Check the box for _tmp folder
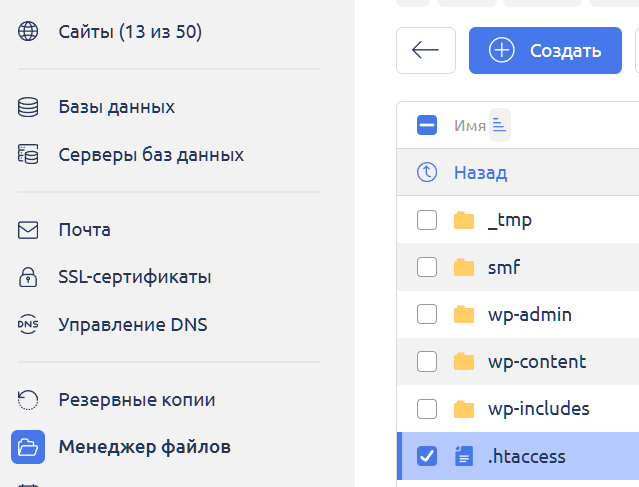Screen dimensions: 639x487 click(427, 220)
